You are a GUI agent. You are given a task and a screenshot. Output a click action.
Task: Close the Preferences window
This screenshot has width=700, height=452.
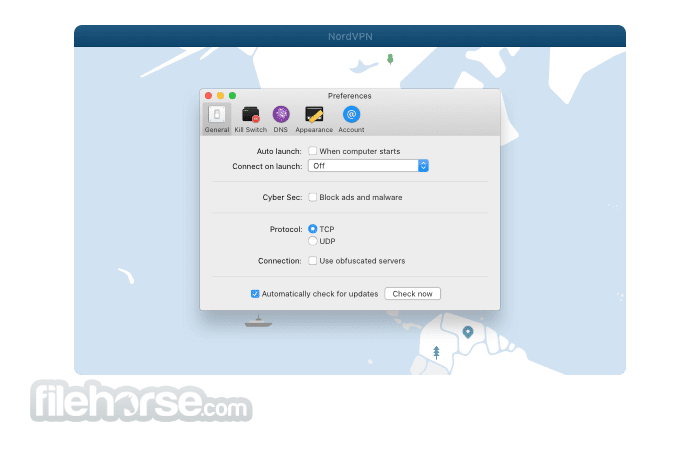click(x=208, y=96)
